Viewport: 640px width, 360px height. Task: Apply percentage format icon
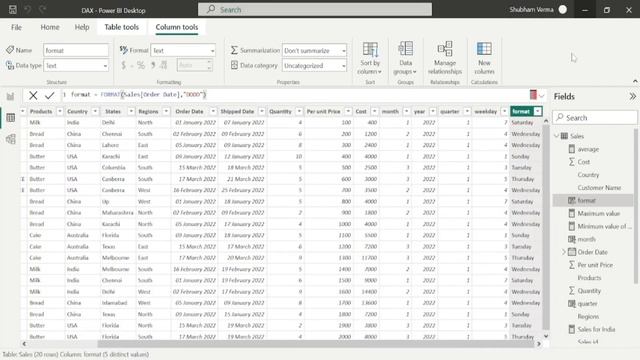(x=141, y=65)
